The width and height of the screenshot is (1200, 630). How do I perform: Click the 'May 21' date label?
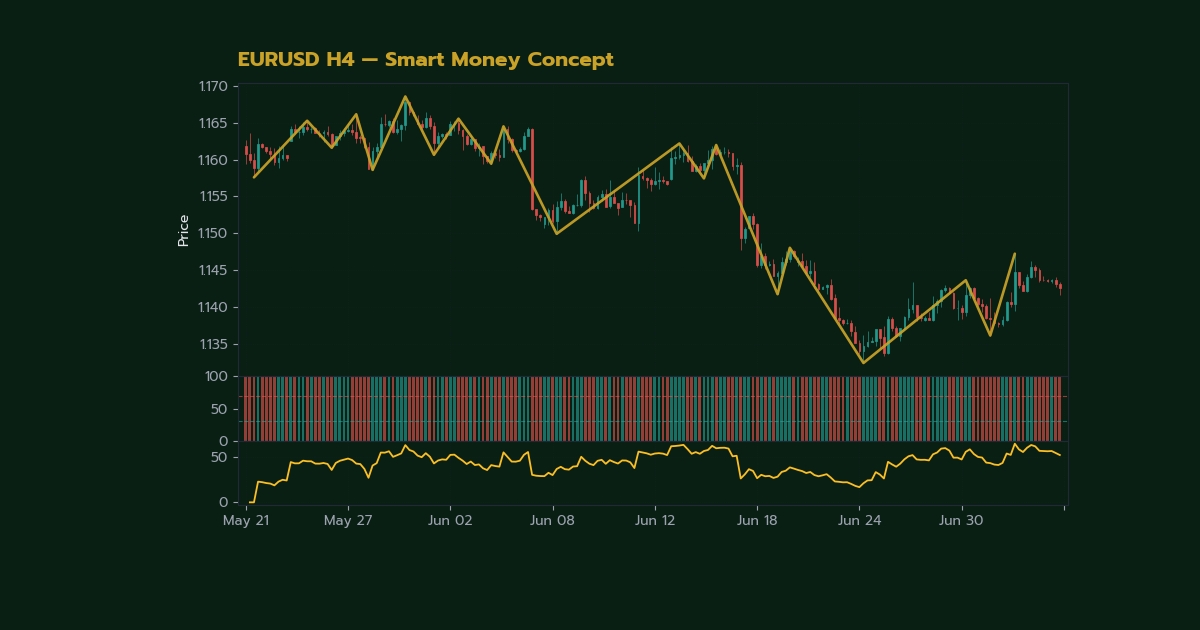click(x=246, y=521)
